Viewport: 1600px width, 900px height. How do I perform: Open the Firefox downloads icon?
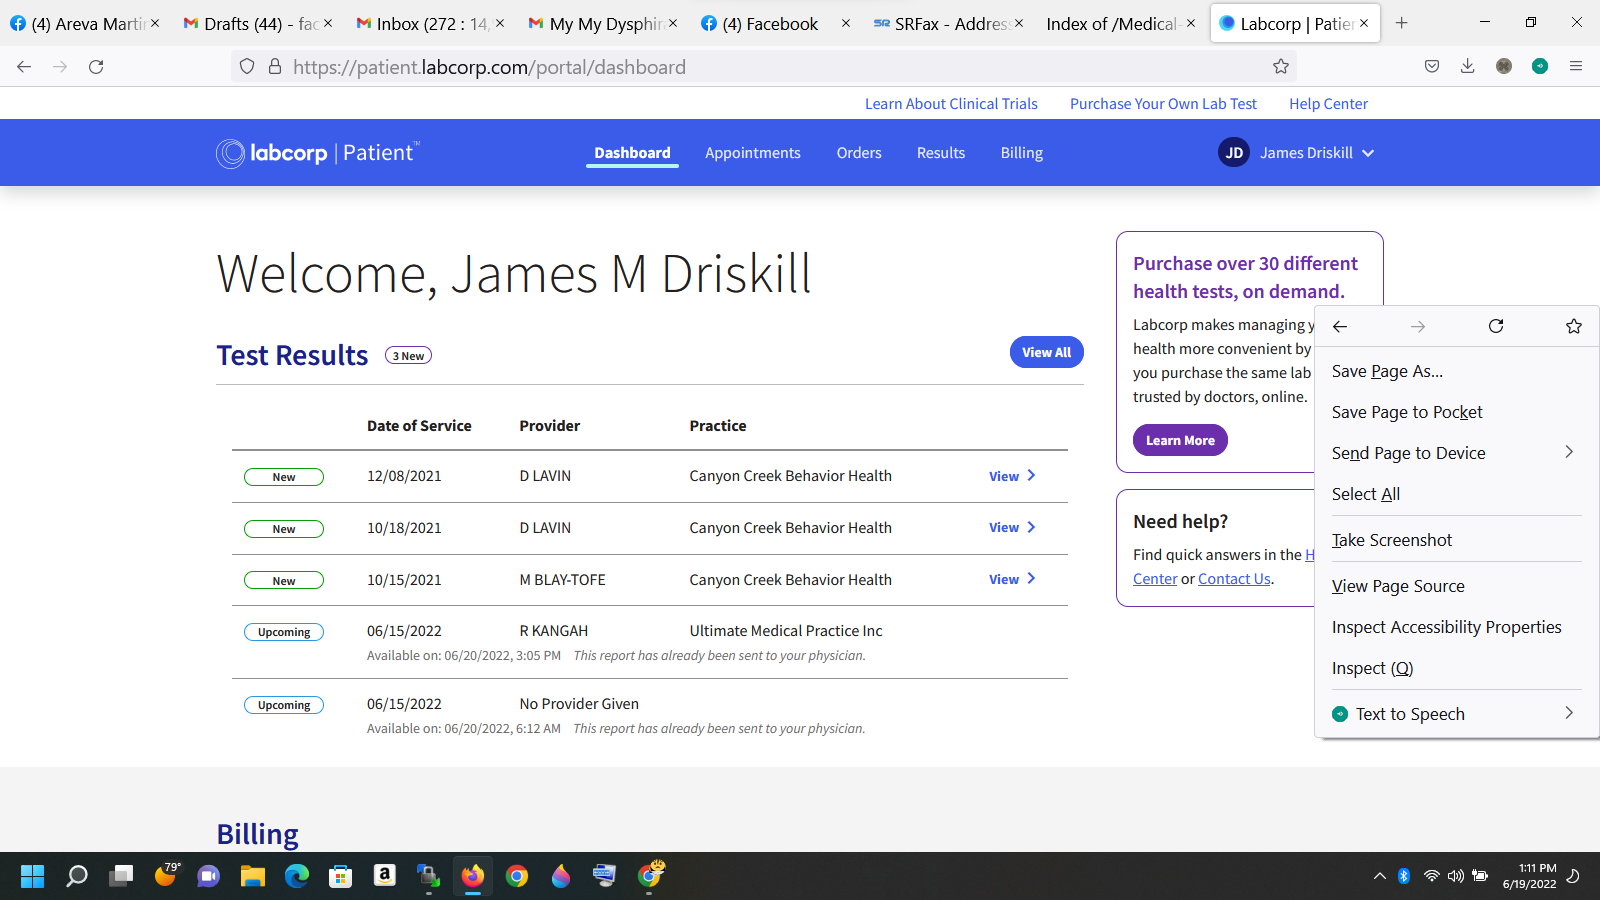coord(1468,66)
